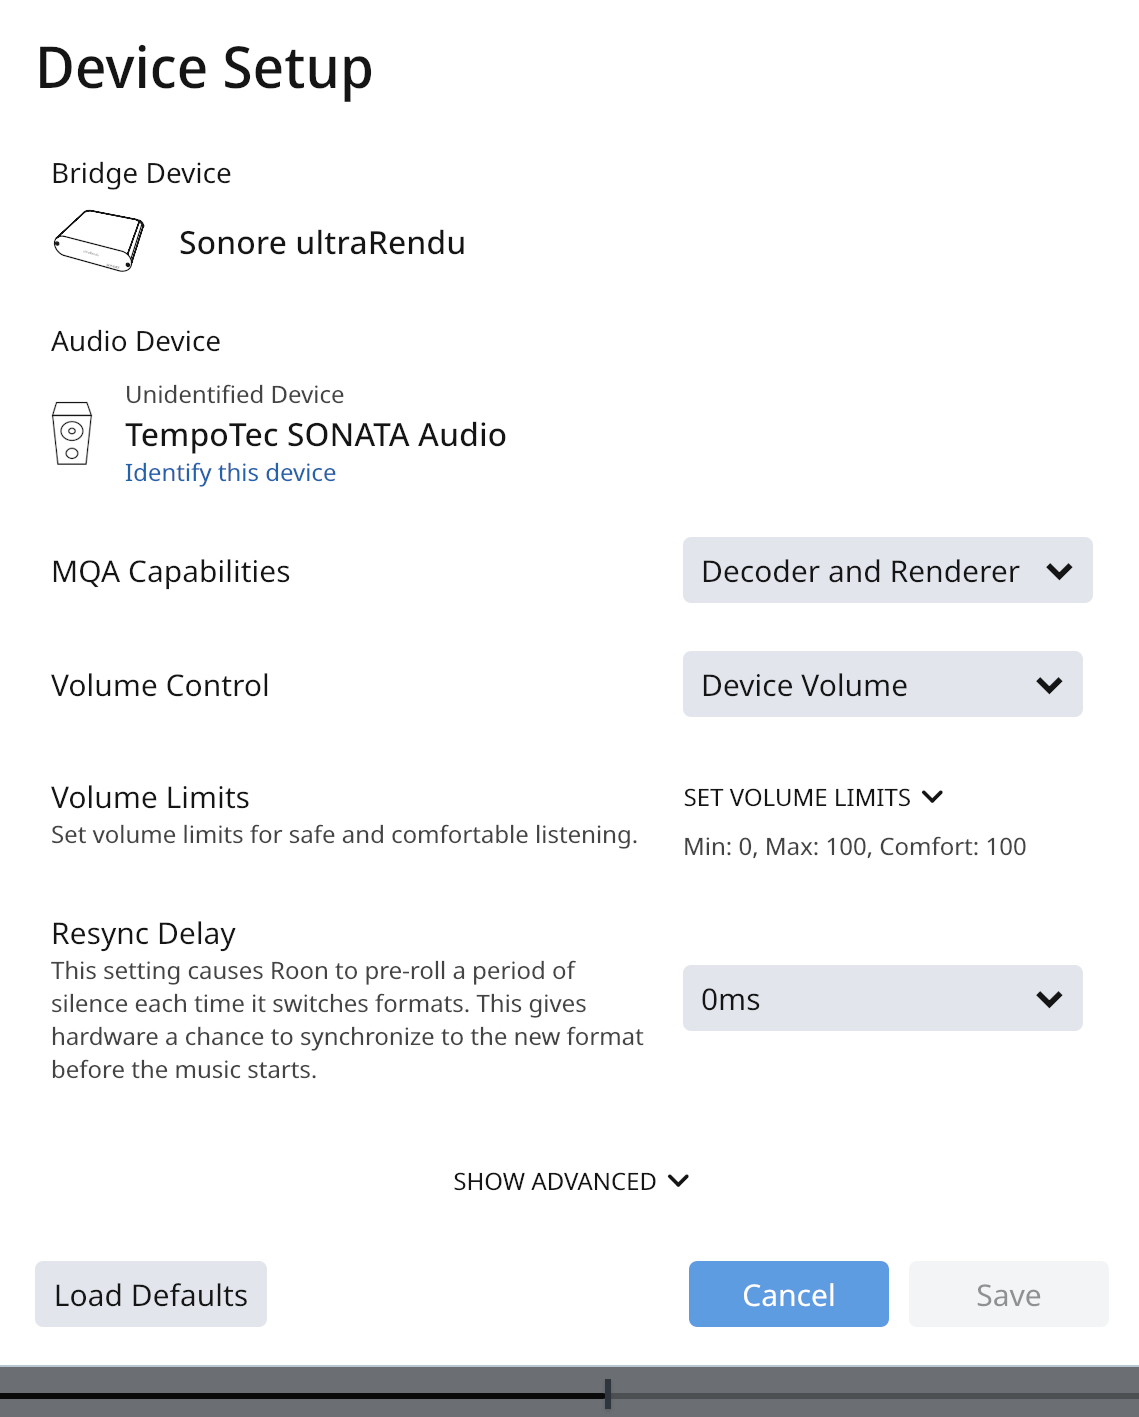Open the Decoder and Renderer dropdown
The width and height of the screenshot is (1139, 1417).
[x=886, y=571]
